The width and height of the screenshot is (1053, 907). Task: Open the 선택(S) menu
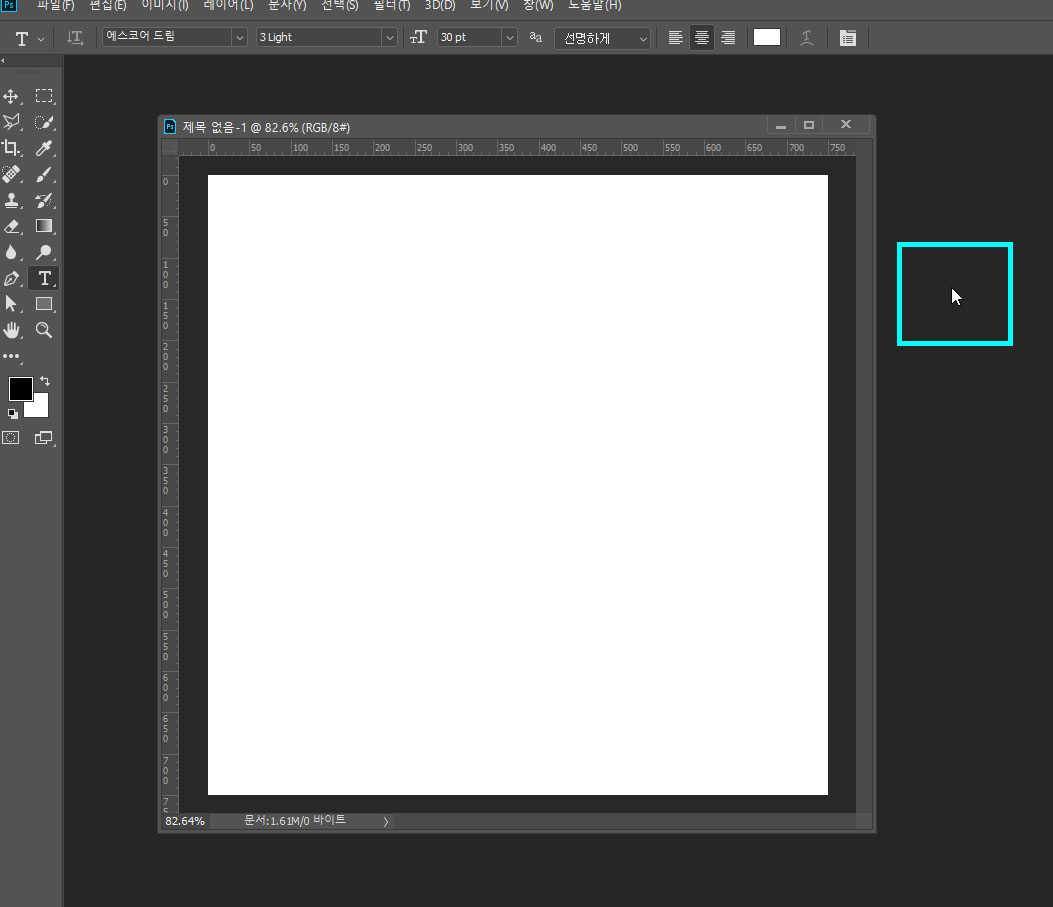(340, 5)
